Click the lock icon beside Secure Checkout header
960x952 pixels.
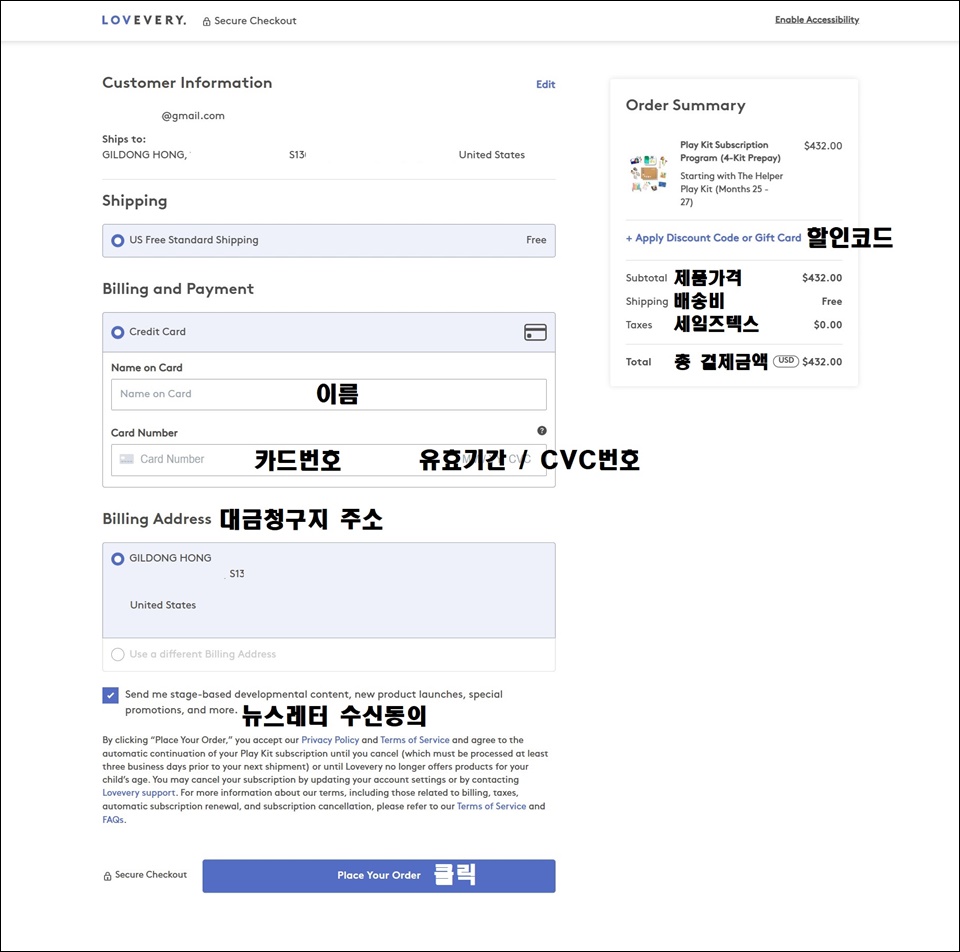pyautogui.click(x=207, y=21)
